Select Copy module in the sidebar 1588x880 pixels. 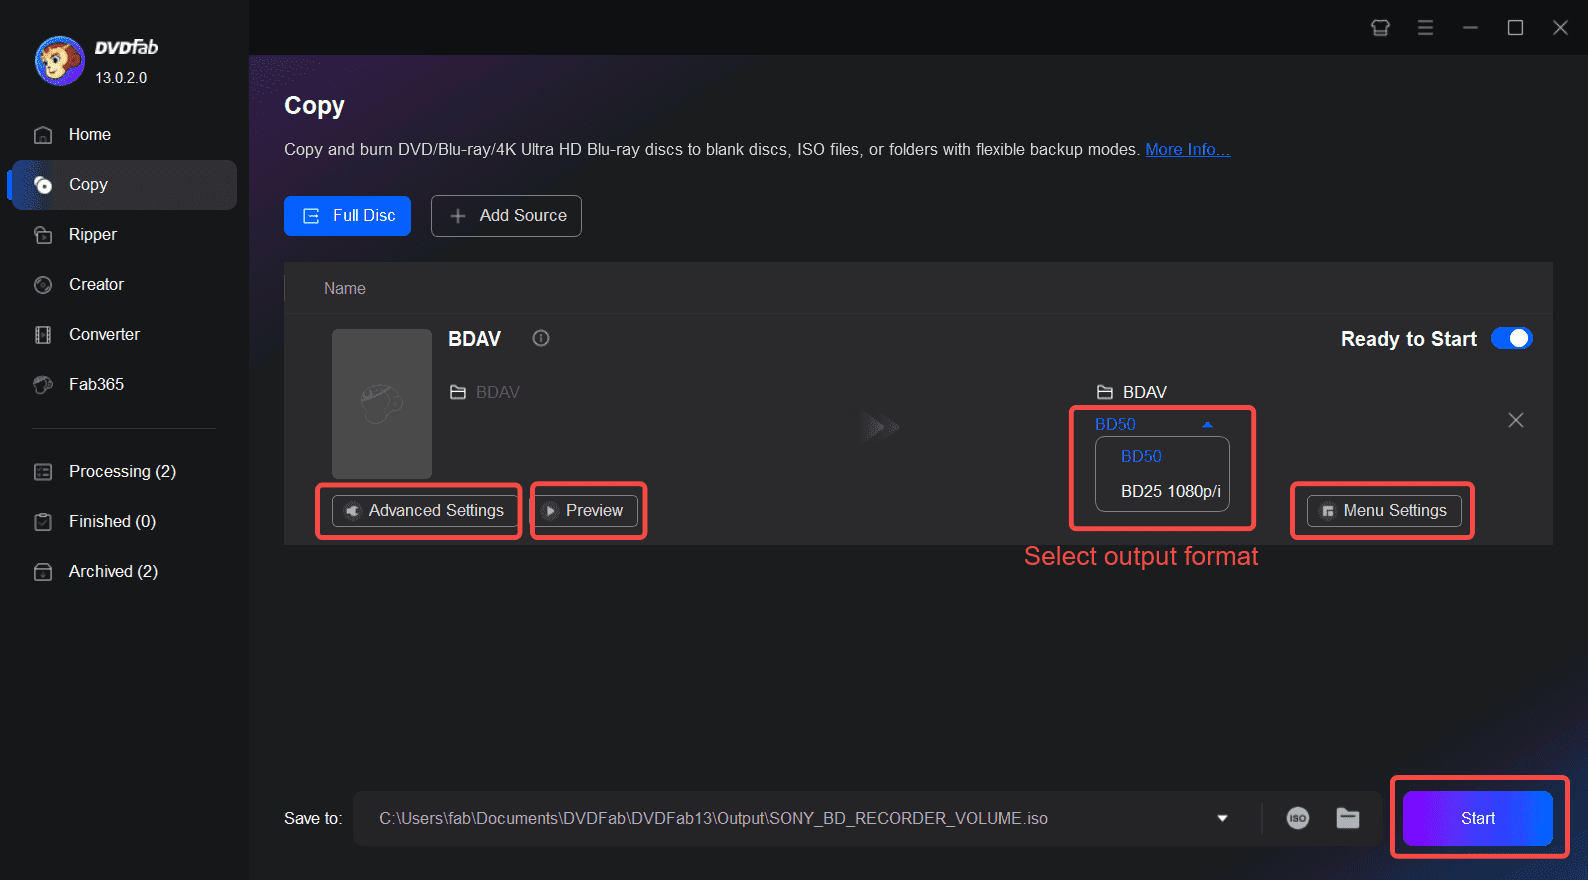pos(123,184)
